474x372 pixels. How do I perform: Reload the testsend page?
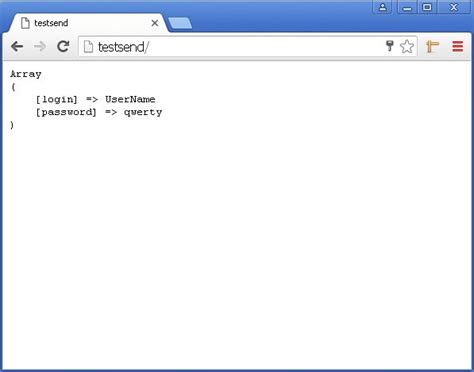63,46
